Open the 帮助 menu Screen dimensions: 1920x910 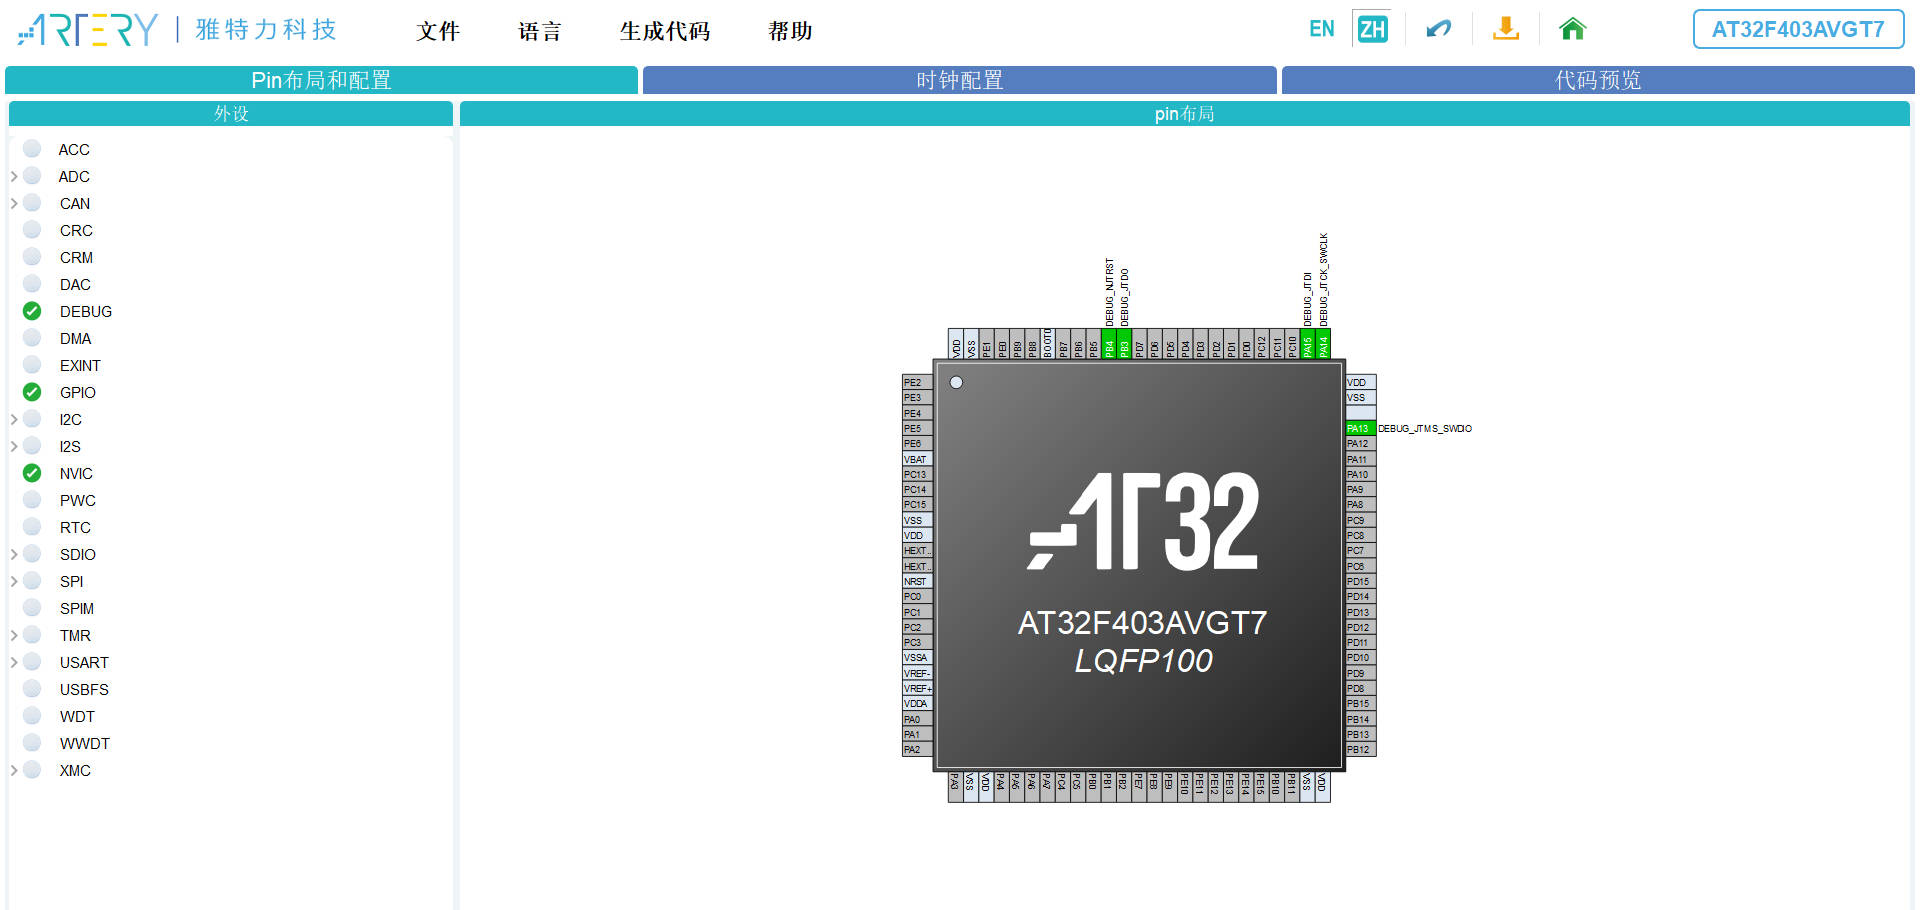pos(789,31)
